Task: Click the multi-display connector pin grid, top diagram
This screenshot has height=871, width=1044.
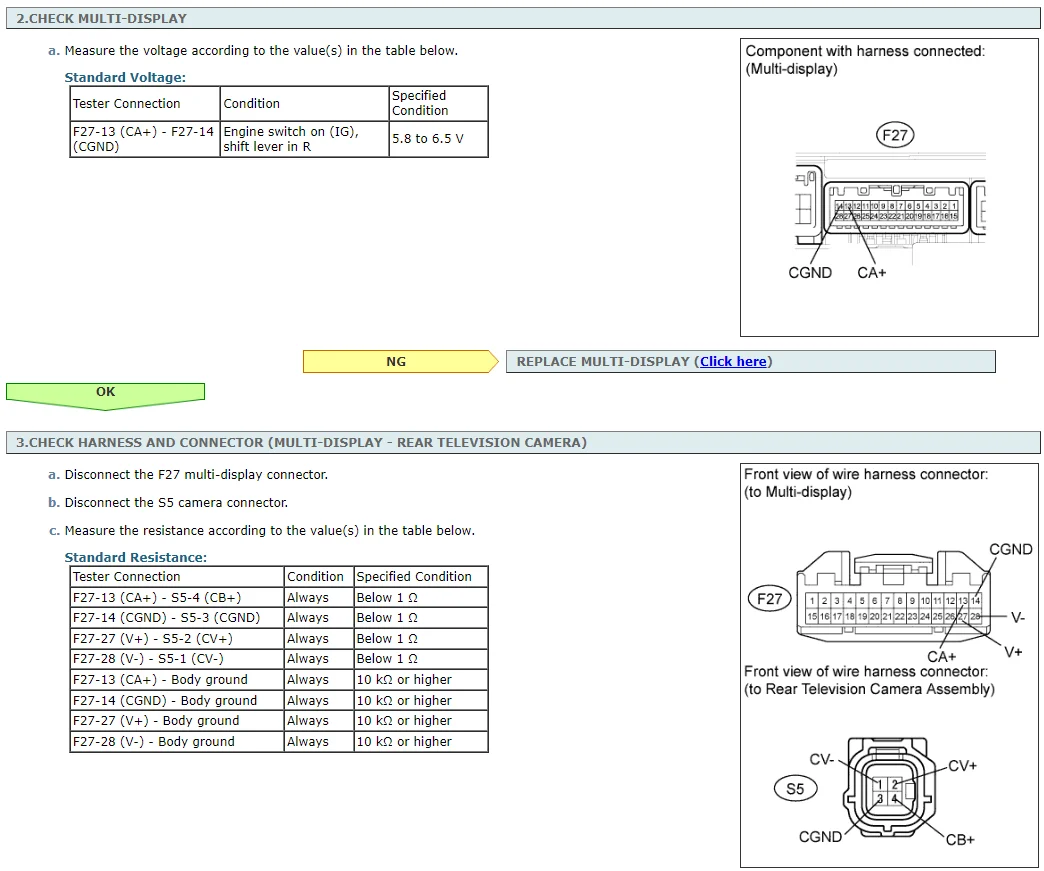Action: pyautogui.click(x=896, y=210)
